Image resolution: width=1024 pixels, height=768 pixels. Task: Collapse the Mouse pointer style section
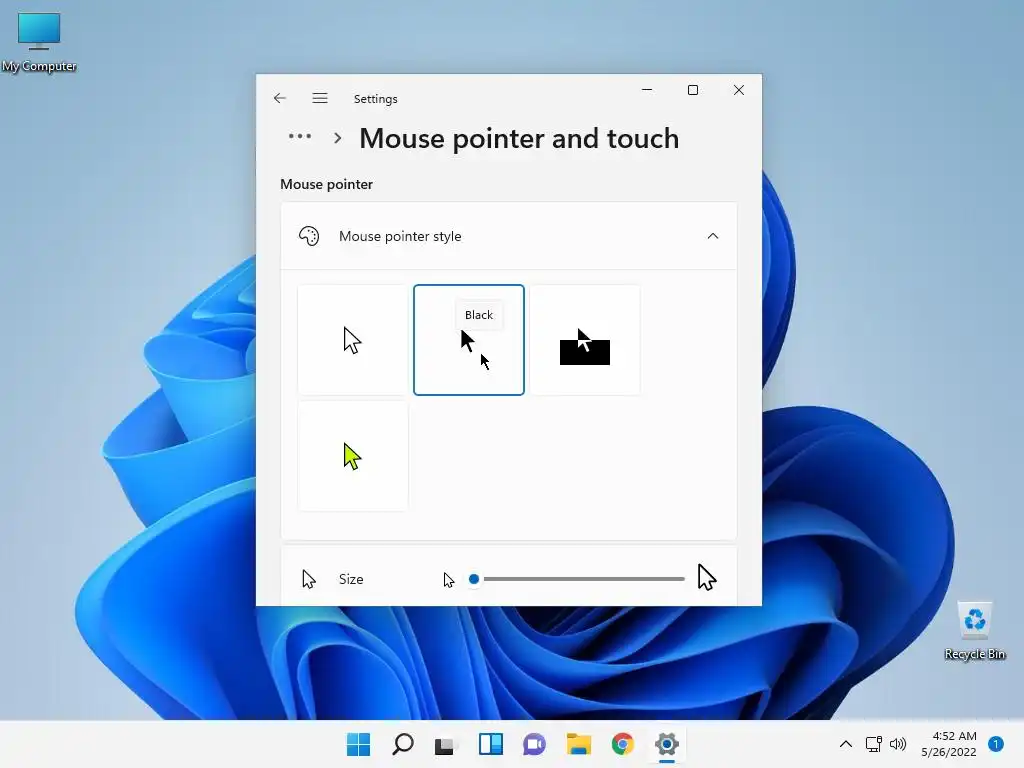(x=712, y=236)
